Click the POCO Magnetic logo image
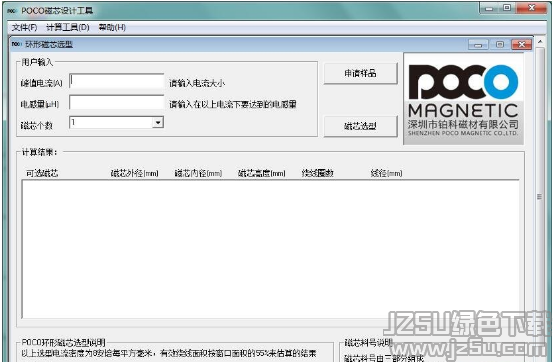The width and height of the screenshot is (553, 362). [463, 99]
